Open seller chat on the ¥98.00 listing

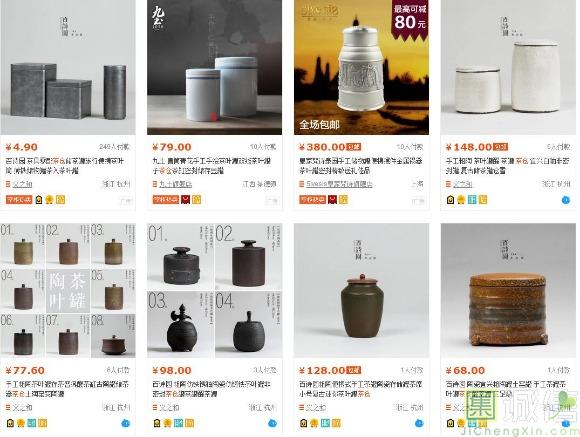272,423
